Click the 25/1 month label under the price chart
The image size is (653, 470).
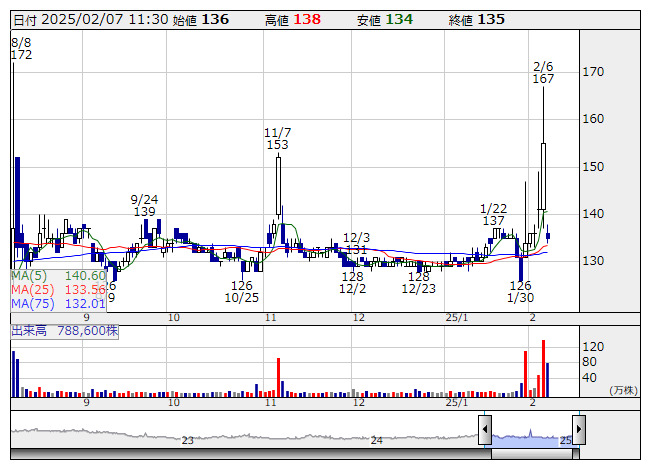457,318
